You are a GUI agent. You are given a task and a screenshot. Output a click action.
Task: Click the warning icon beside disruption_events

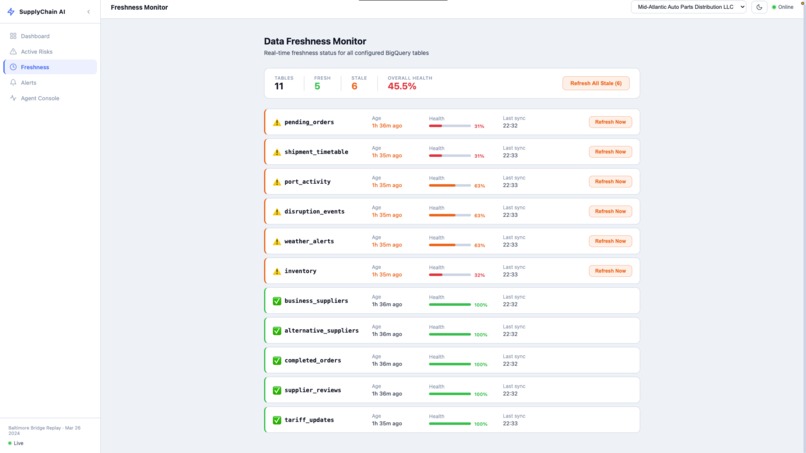pos(277,212)
